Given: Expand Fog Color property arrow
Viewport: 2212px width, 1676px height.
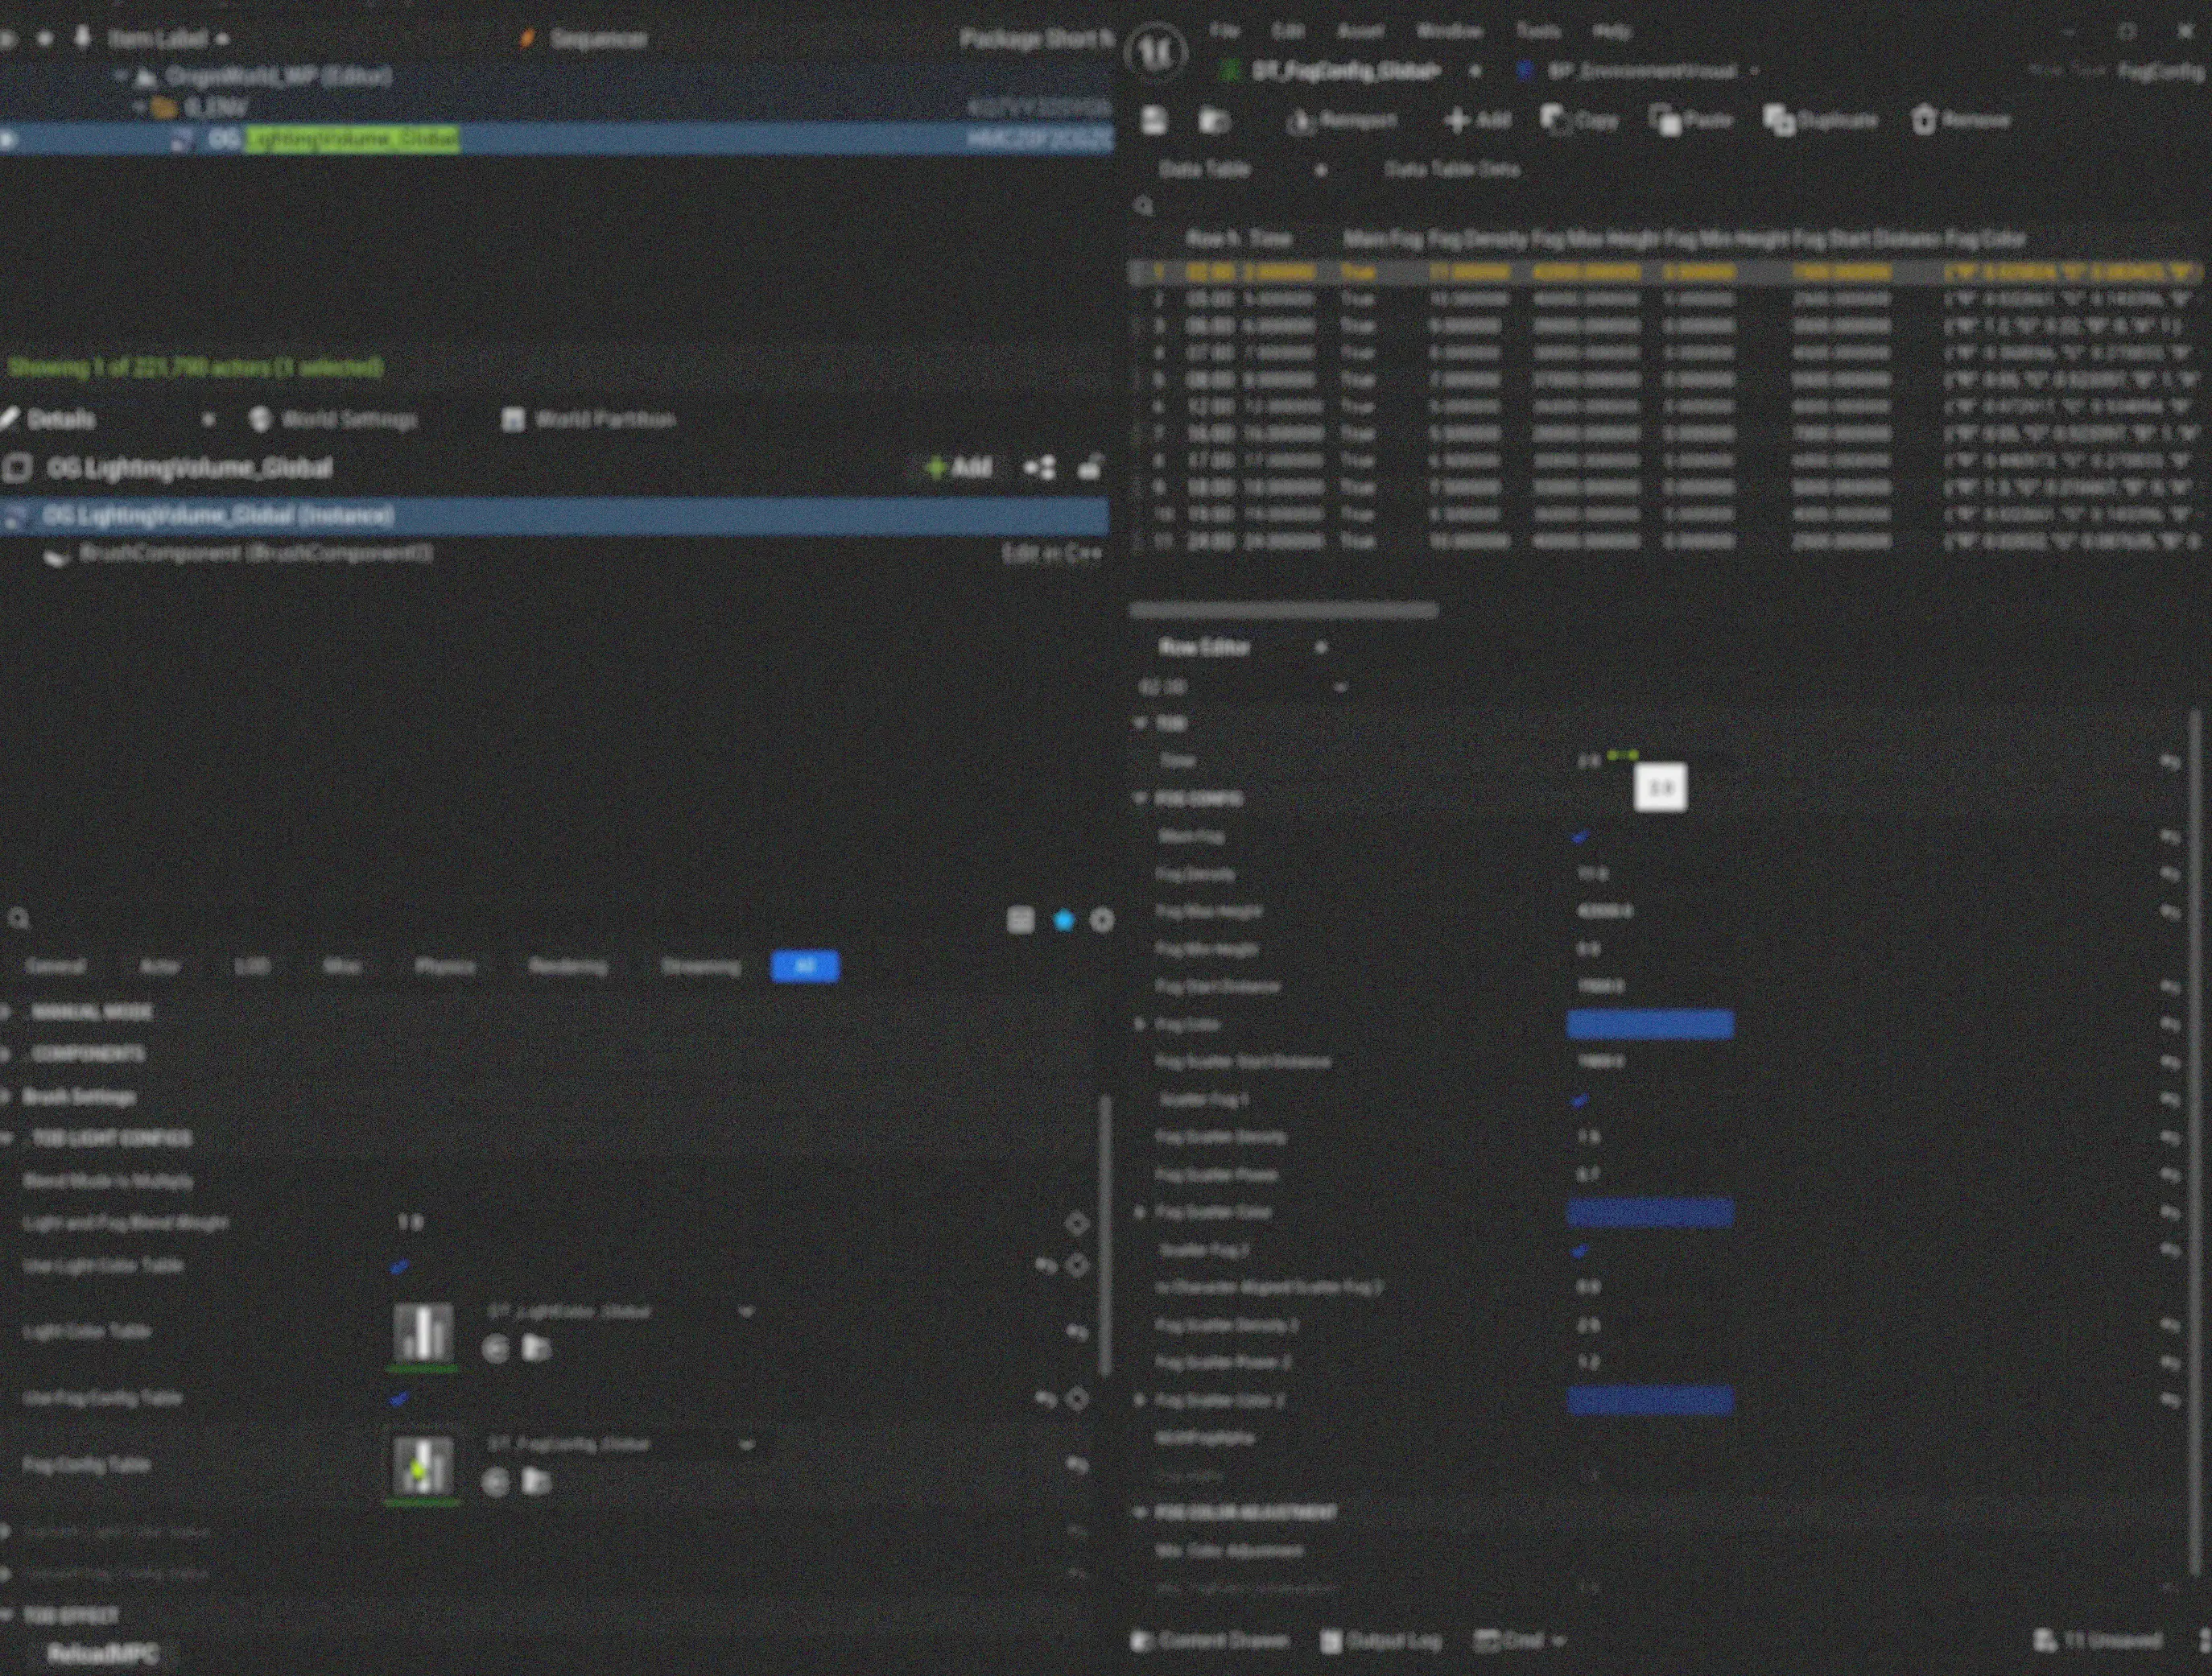Looking at the screenshot, I should (x=1140, y=1025).
